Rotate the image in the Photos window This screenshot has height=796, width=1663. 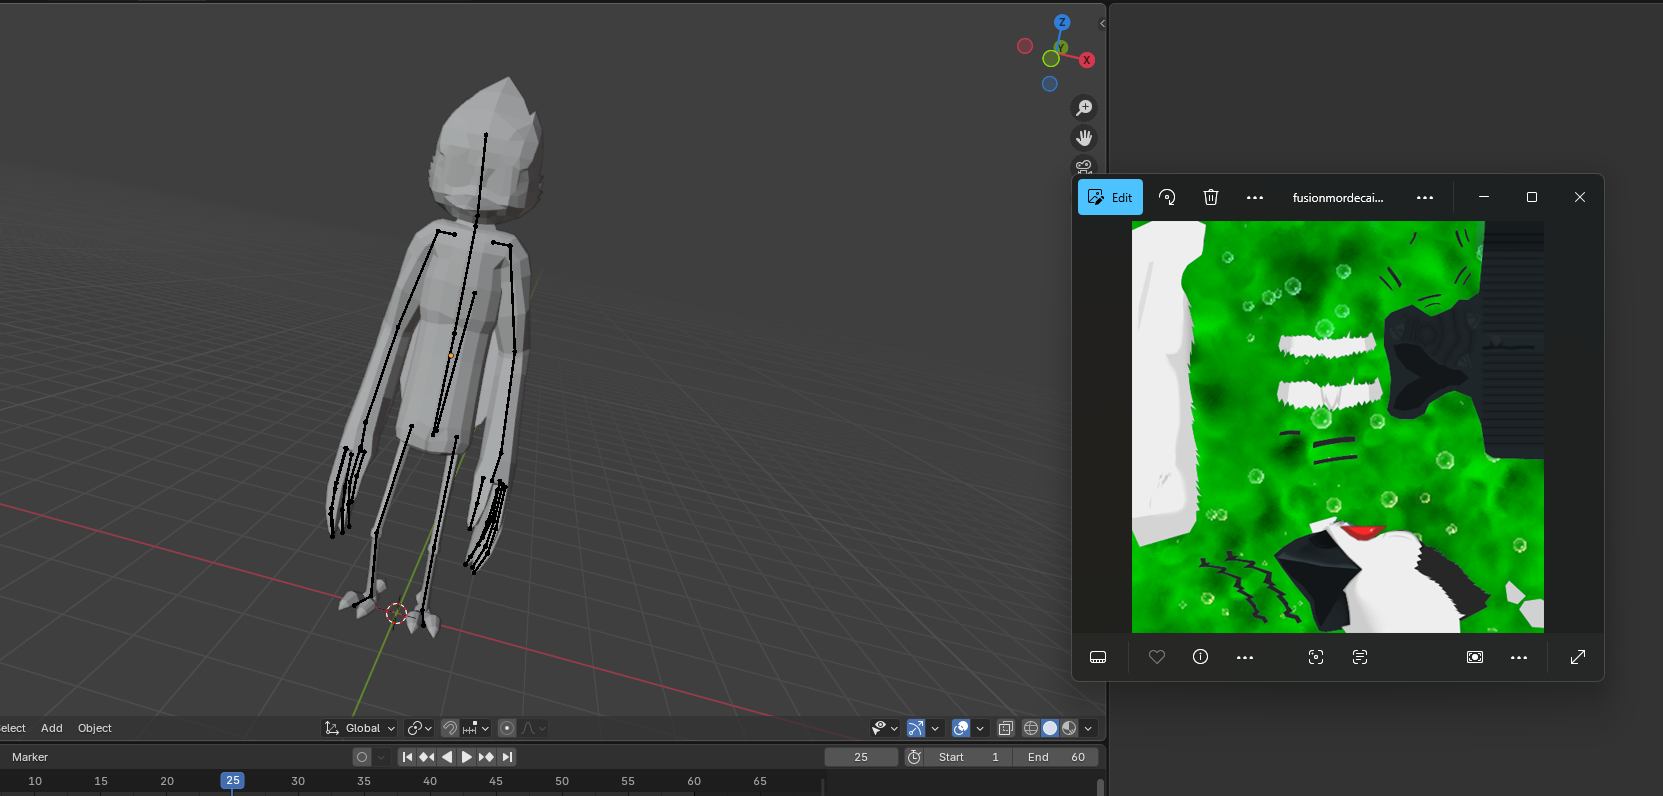coord(1167,197)
